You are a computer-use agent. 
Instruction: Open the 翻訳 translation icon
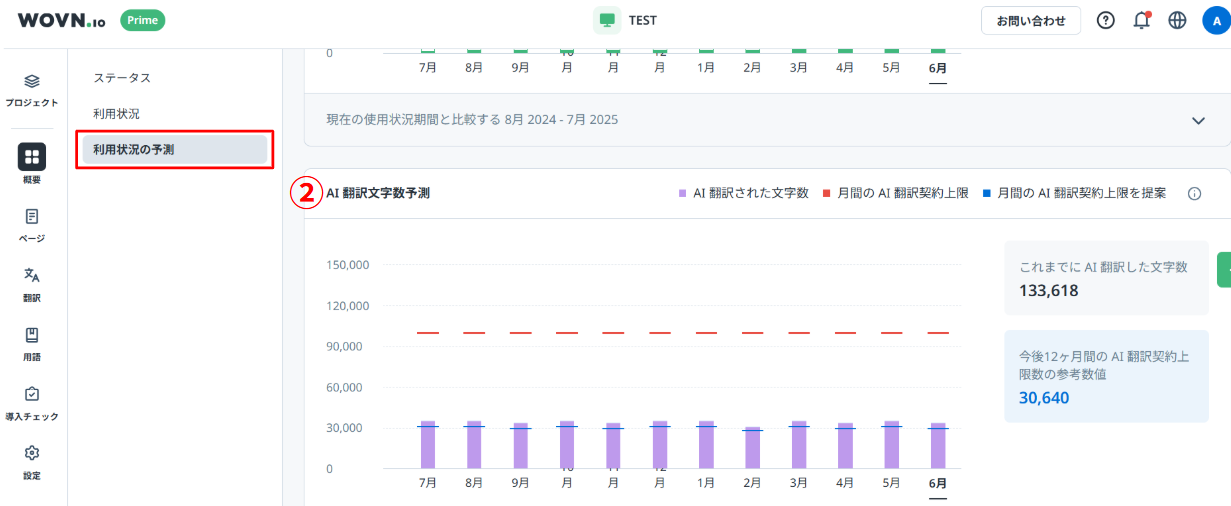click(x=32, y=276)
